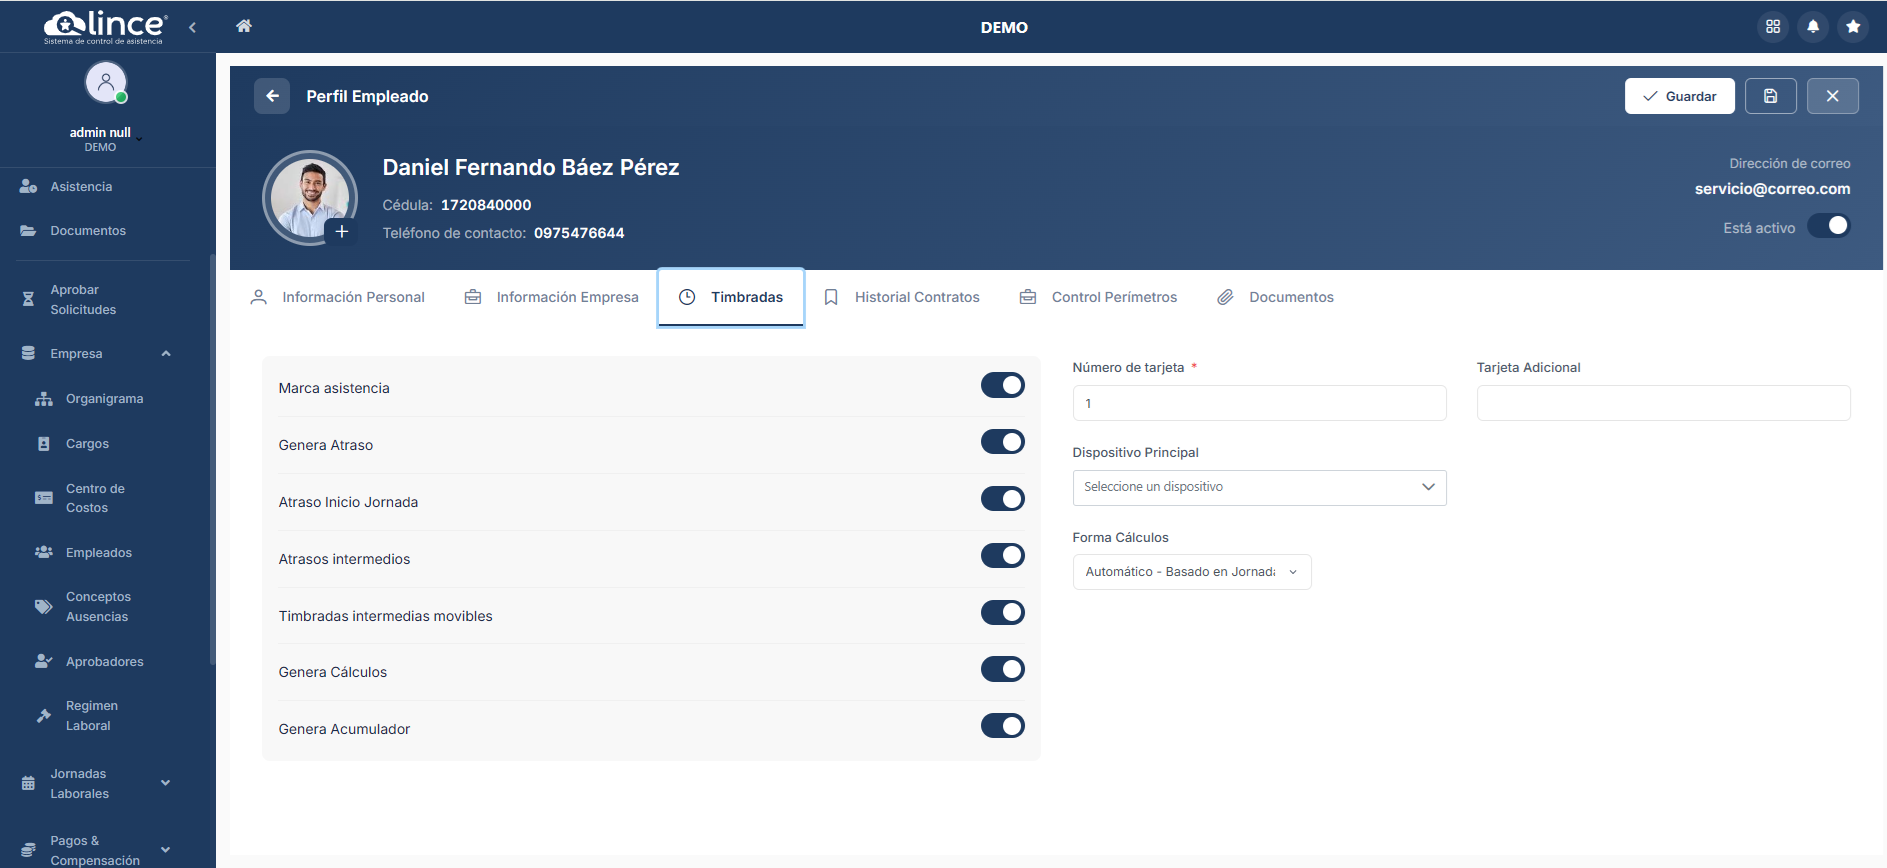Open the apps grid icon
1887x868 pixels.
[x=1773, y=27]
